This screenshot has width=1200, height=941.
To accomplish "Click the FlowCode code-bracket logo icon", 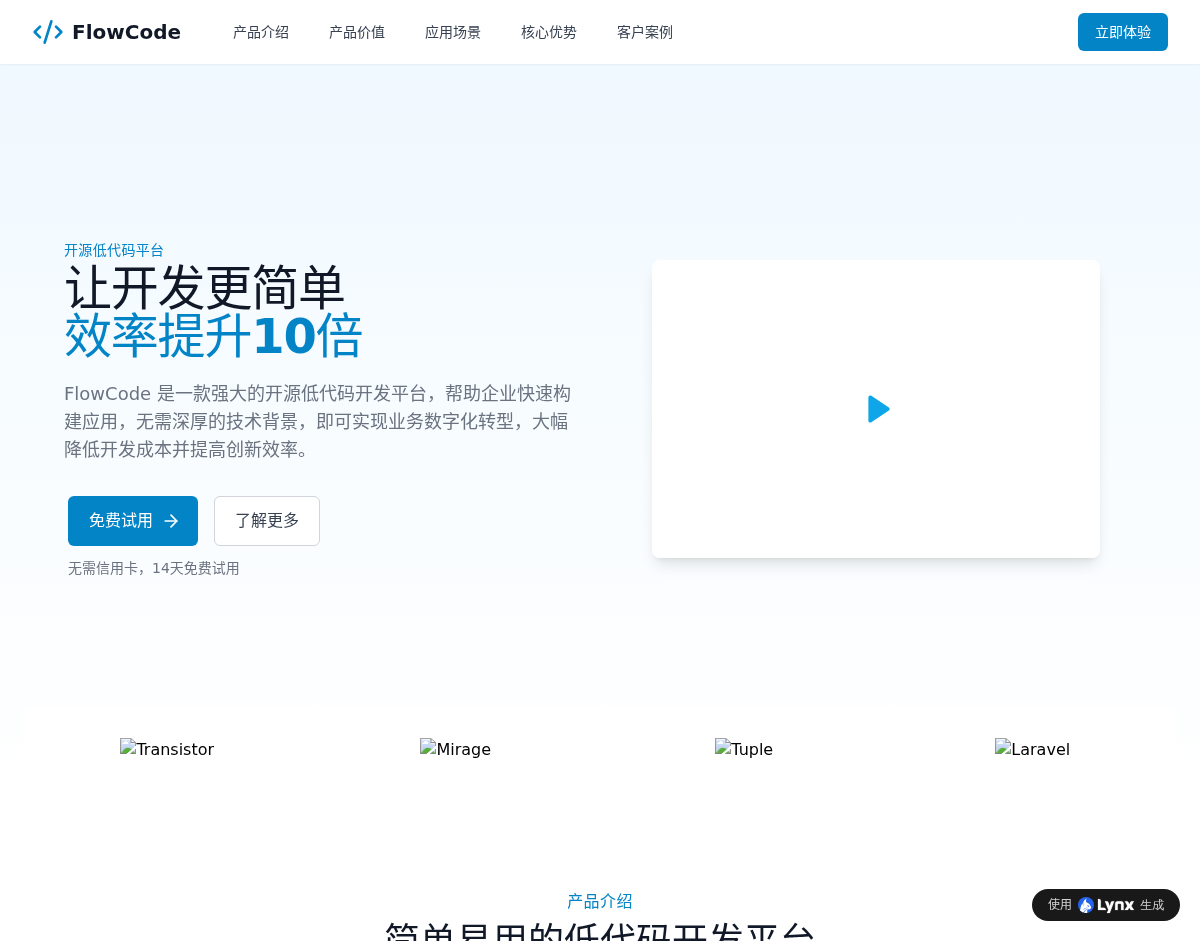I will (48, 32).
